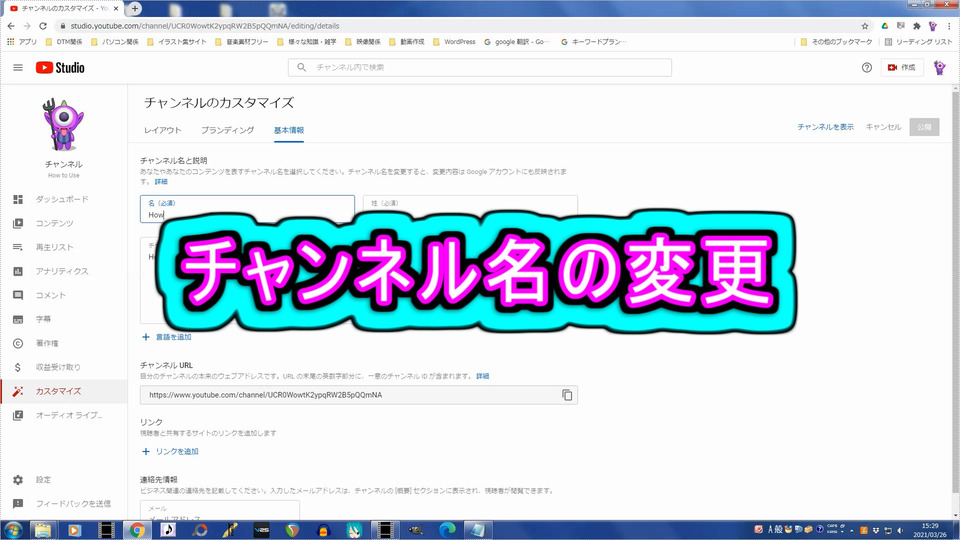Open 著作権 in the sidebar

[64, 343]
